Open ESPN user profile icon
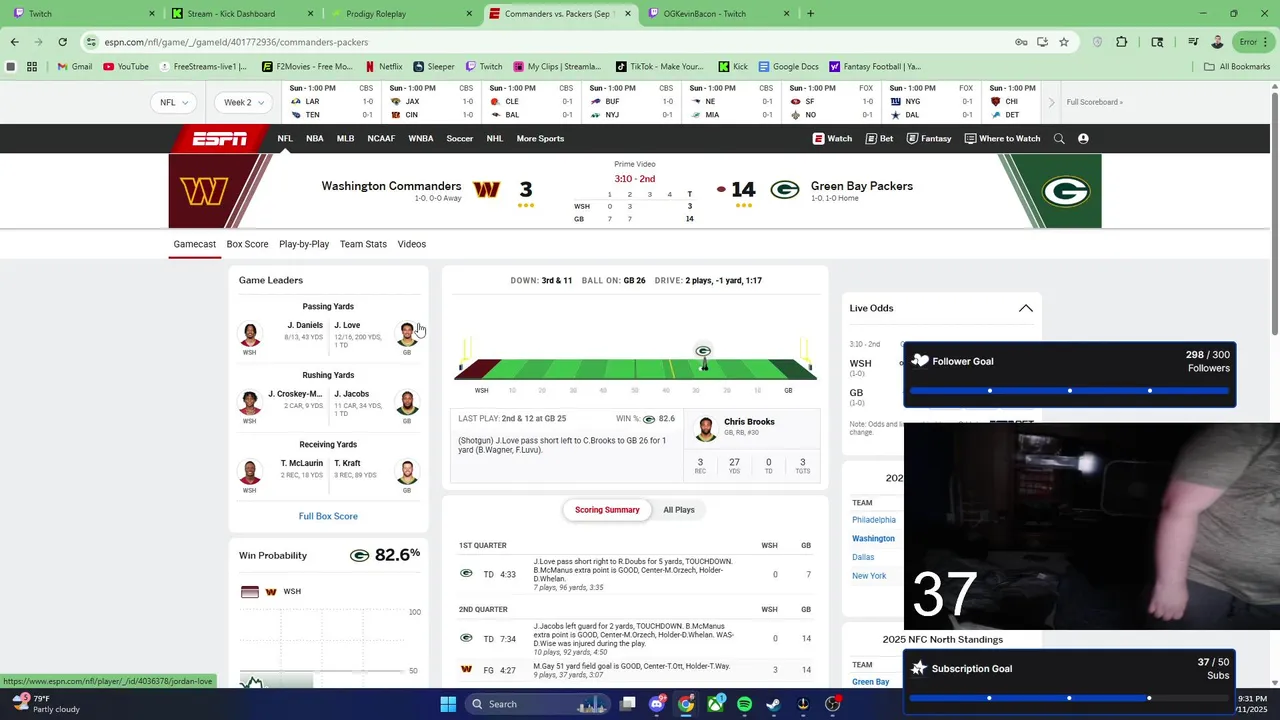This screenshot has width=1280, height=720. pos(1083,139)
